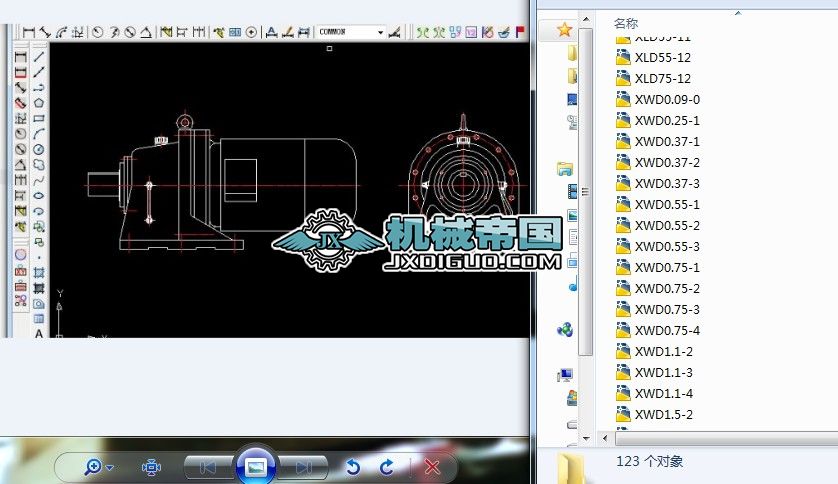Image resolution: width=838 pixels, height=484 pixels.
Task: Rotate image counterclockwise
Action: 352,467
